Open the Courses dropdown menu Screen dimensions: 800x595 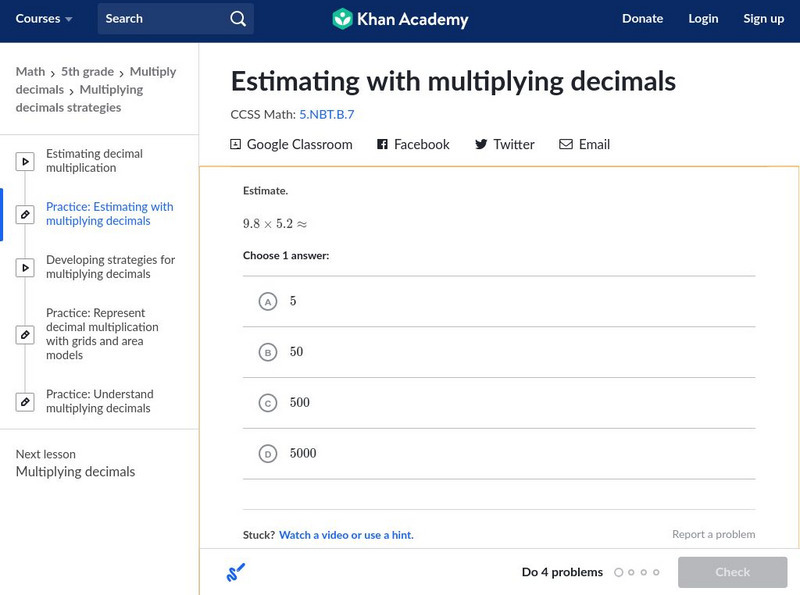(44, 19)
